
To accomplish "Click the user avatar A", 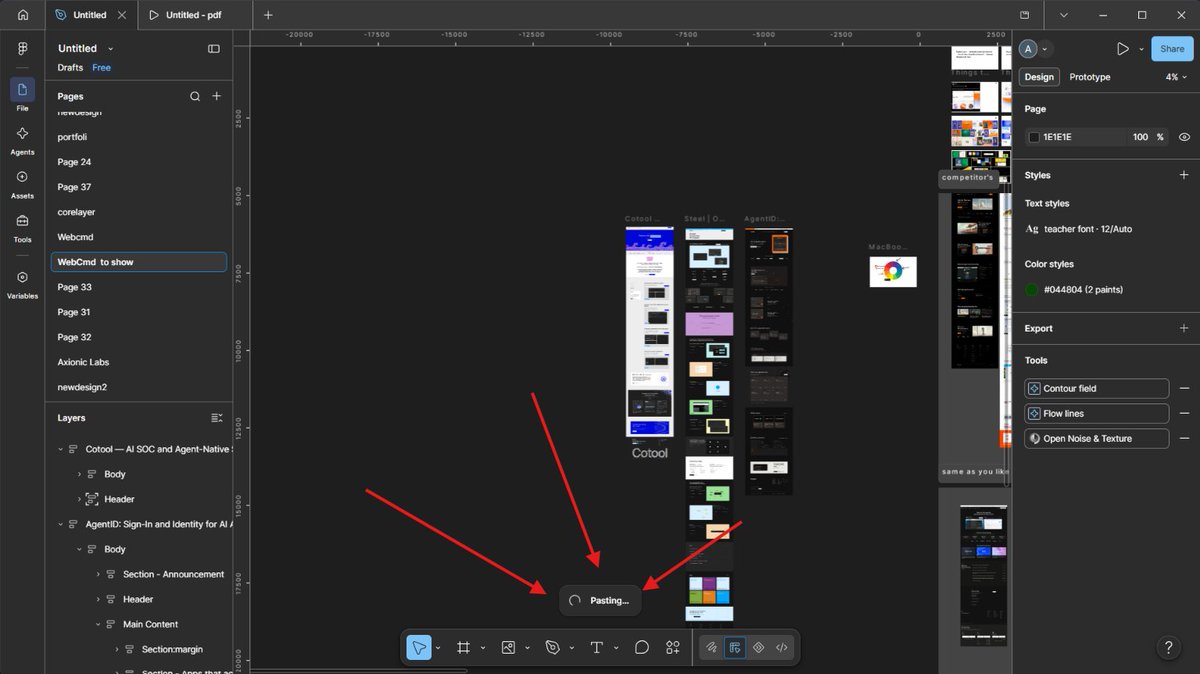I will [x=1028, y=49].
